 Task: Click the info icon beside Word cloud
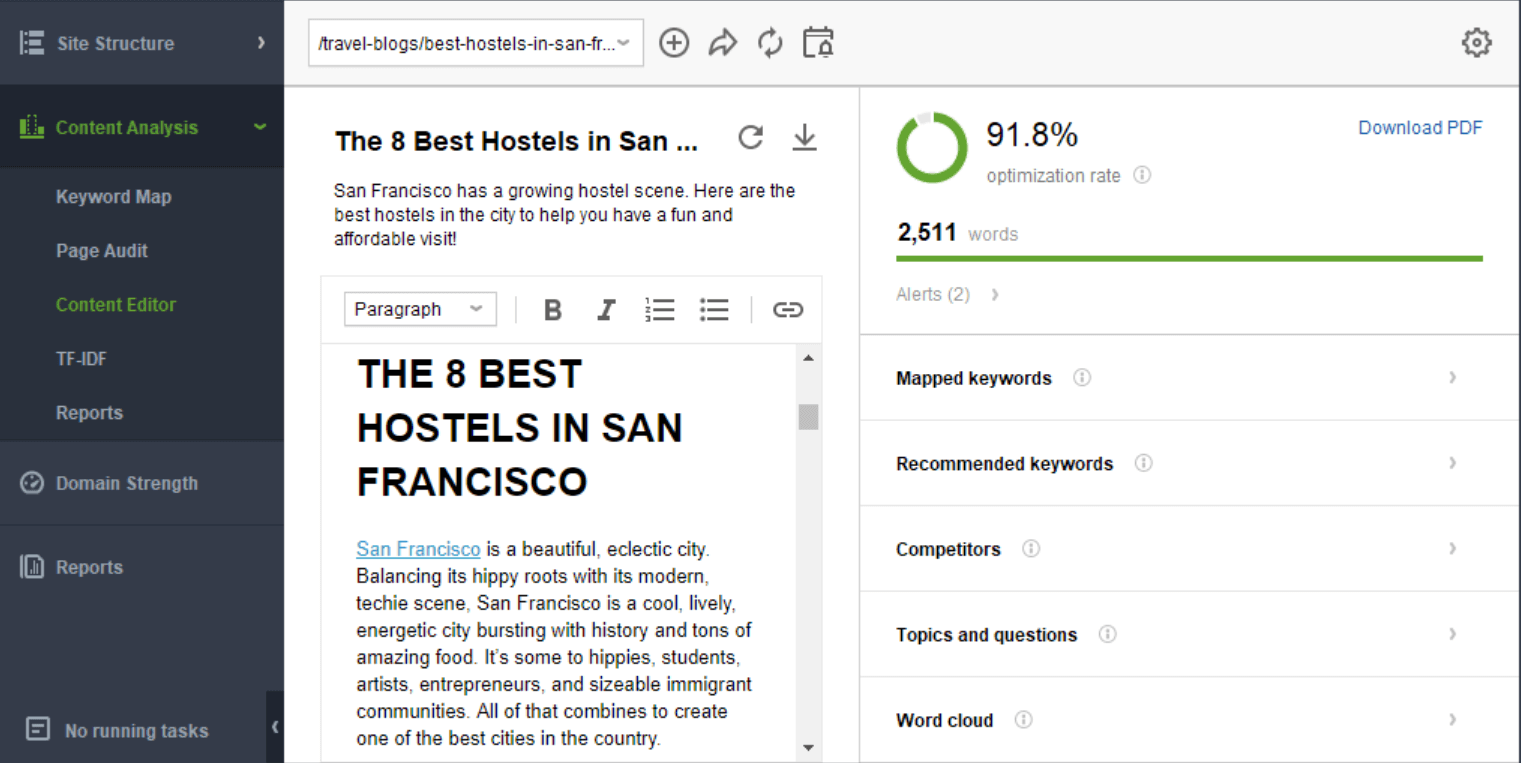point(1023,720)
